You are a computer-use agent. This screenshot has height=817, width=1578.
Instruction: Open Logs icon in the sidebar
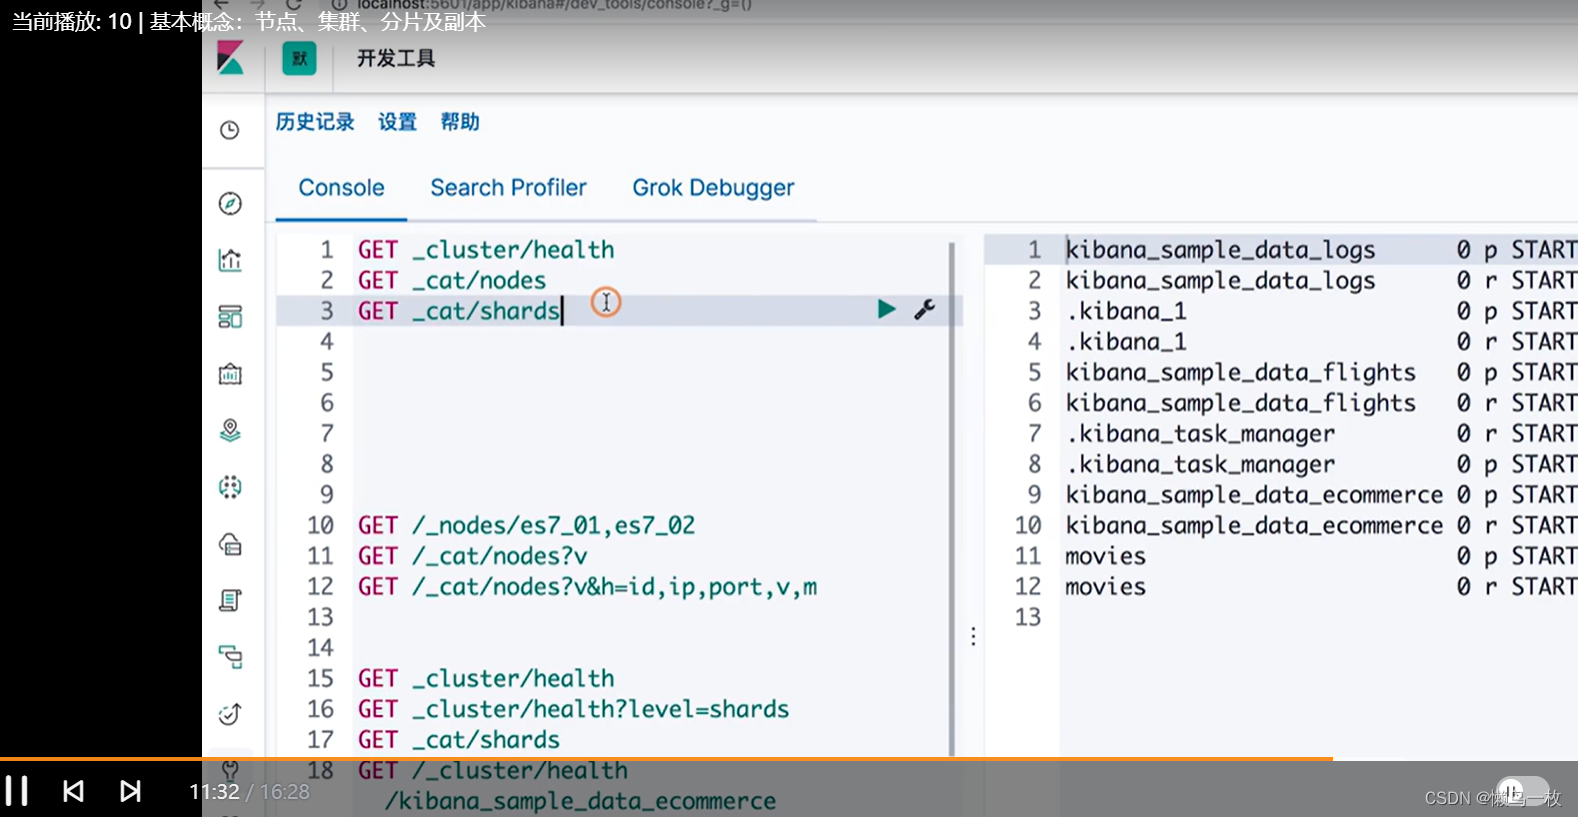click(x=230, y=600)
